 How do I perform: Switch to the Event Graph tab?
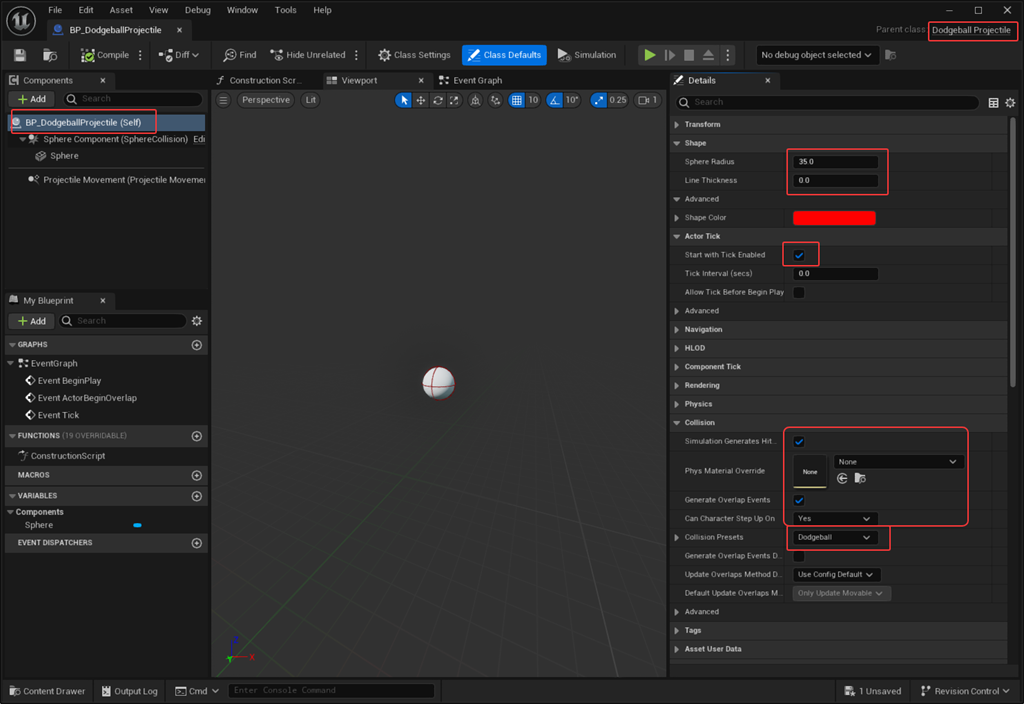pyautogui.click(x=470, y=80)
